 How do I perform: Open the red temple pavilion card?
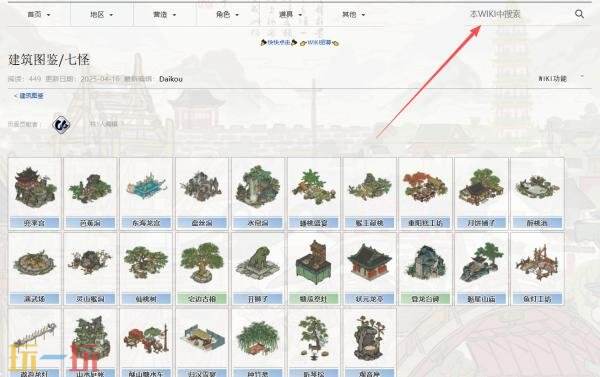point(370,269)
